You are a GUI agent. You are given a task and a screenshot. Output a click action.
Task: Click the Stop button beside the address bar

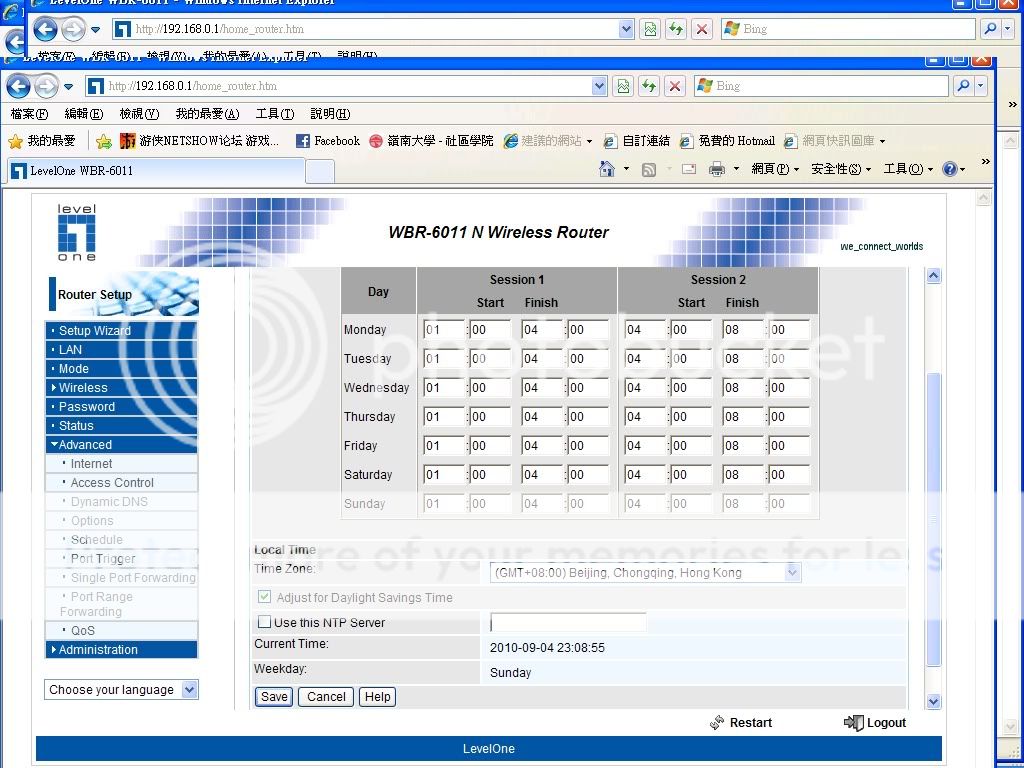[675, 86]
